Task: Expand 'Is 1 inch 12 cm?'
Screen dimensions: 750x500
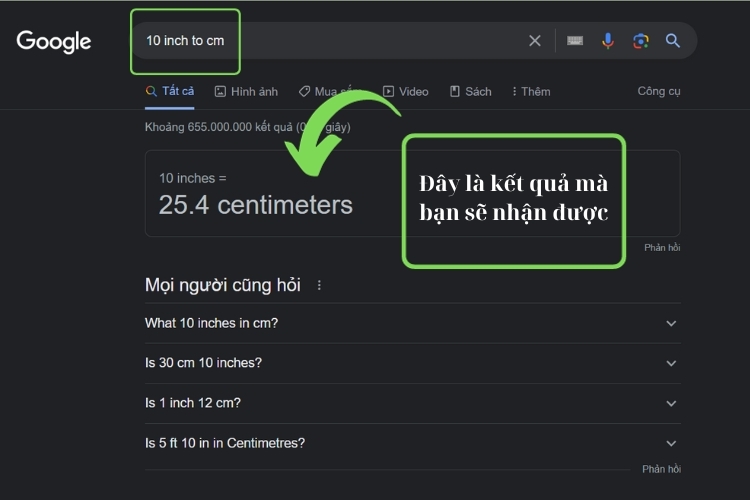Action: click(412, 403)
